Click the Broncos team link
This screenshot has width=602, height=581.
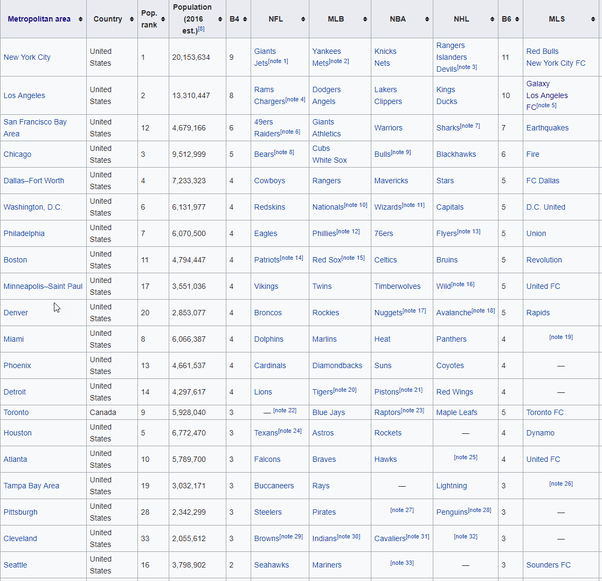[x=268, y=313]
